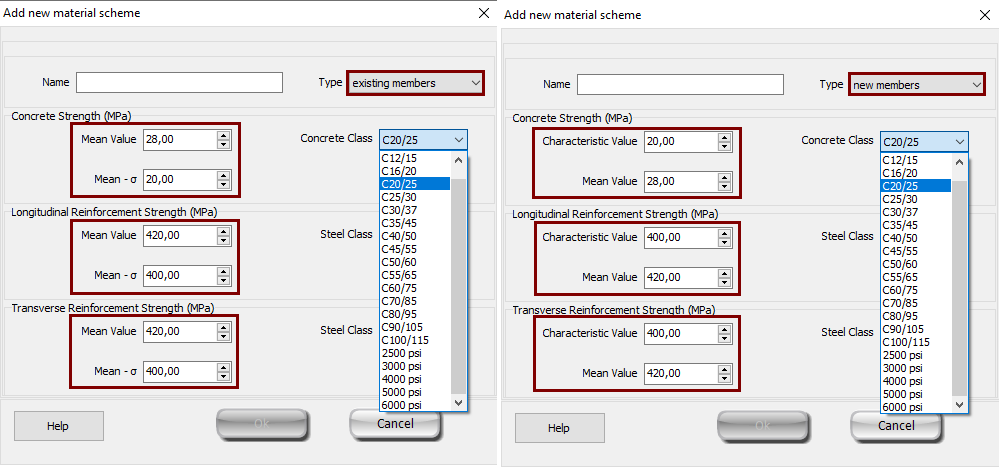Open the Type dropdown showing existing members
The width and height of the screenshot is (999, 467).
(415, 83)
